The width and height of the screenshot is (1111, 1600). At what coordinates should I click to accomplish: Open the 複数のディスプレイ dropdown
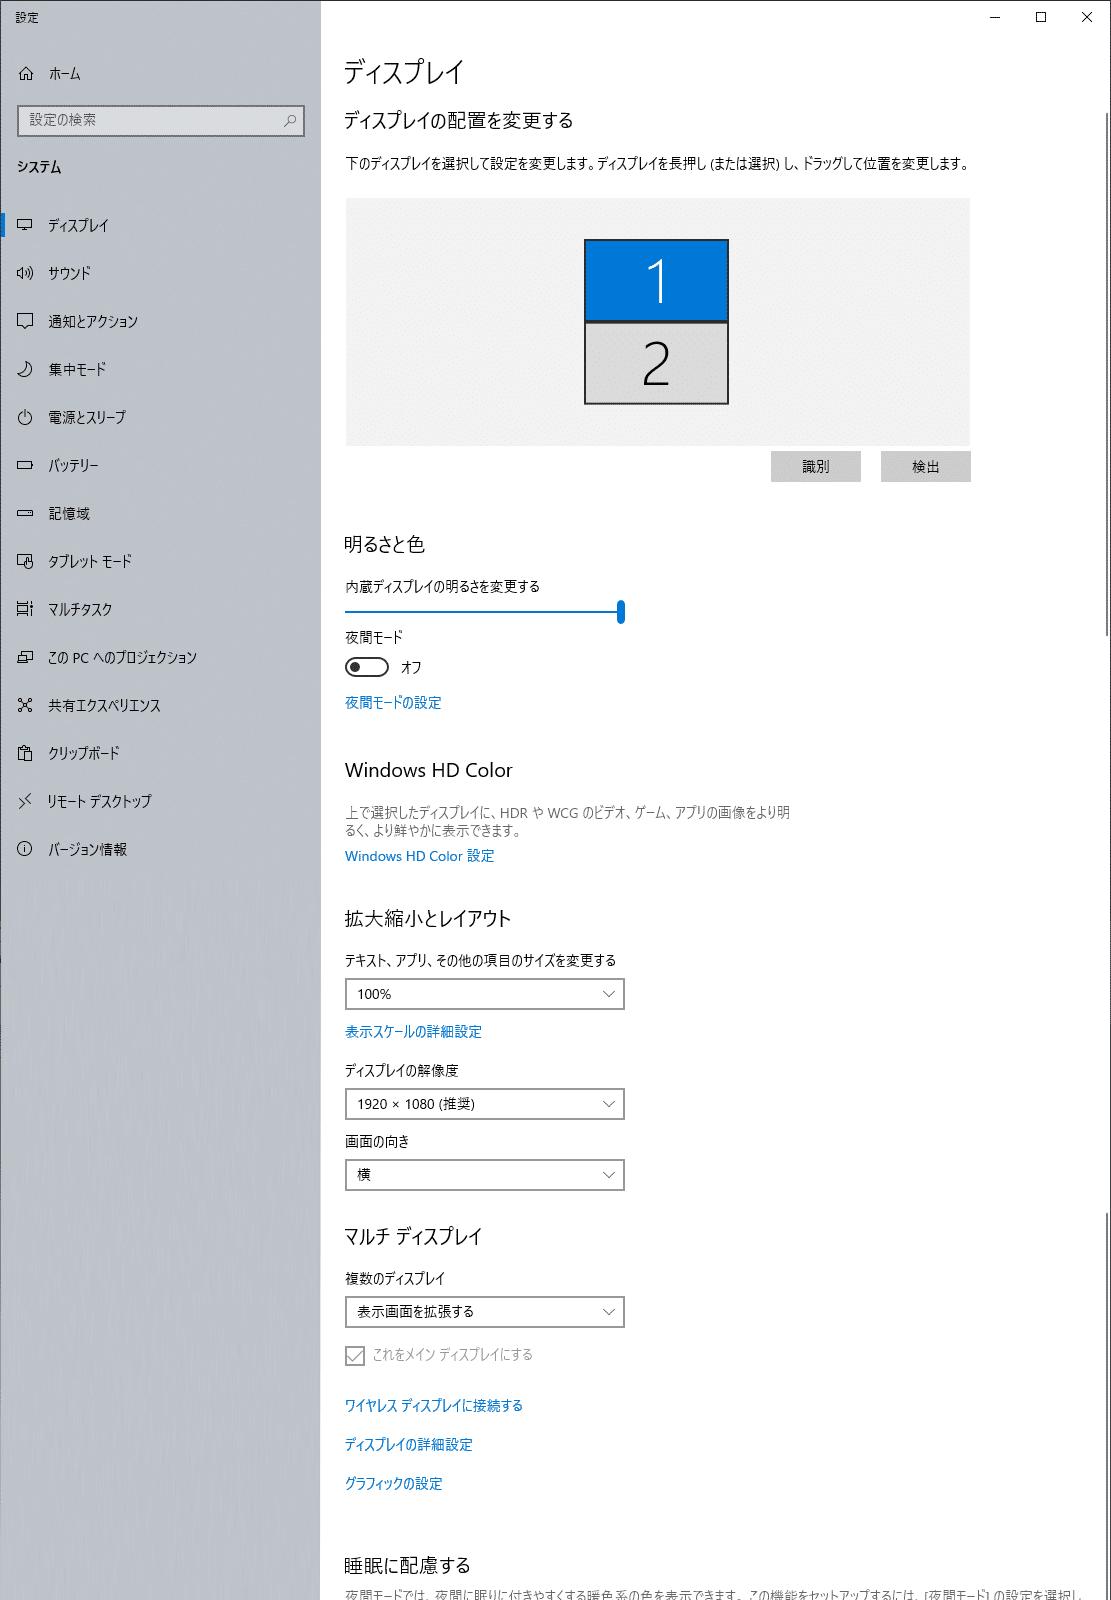point(485,1312)
